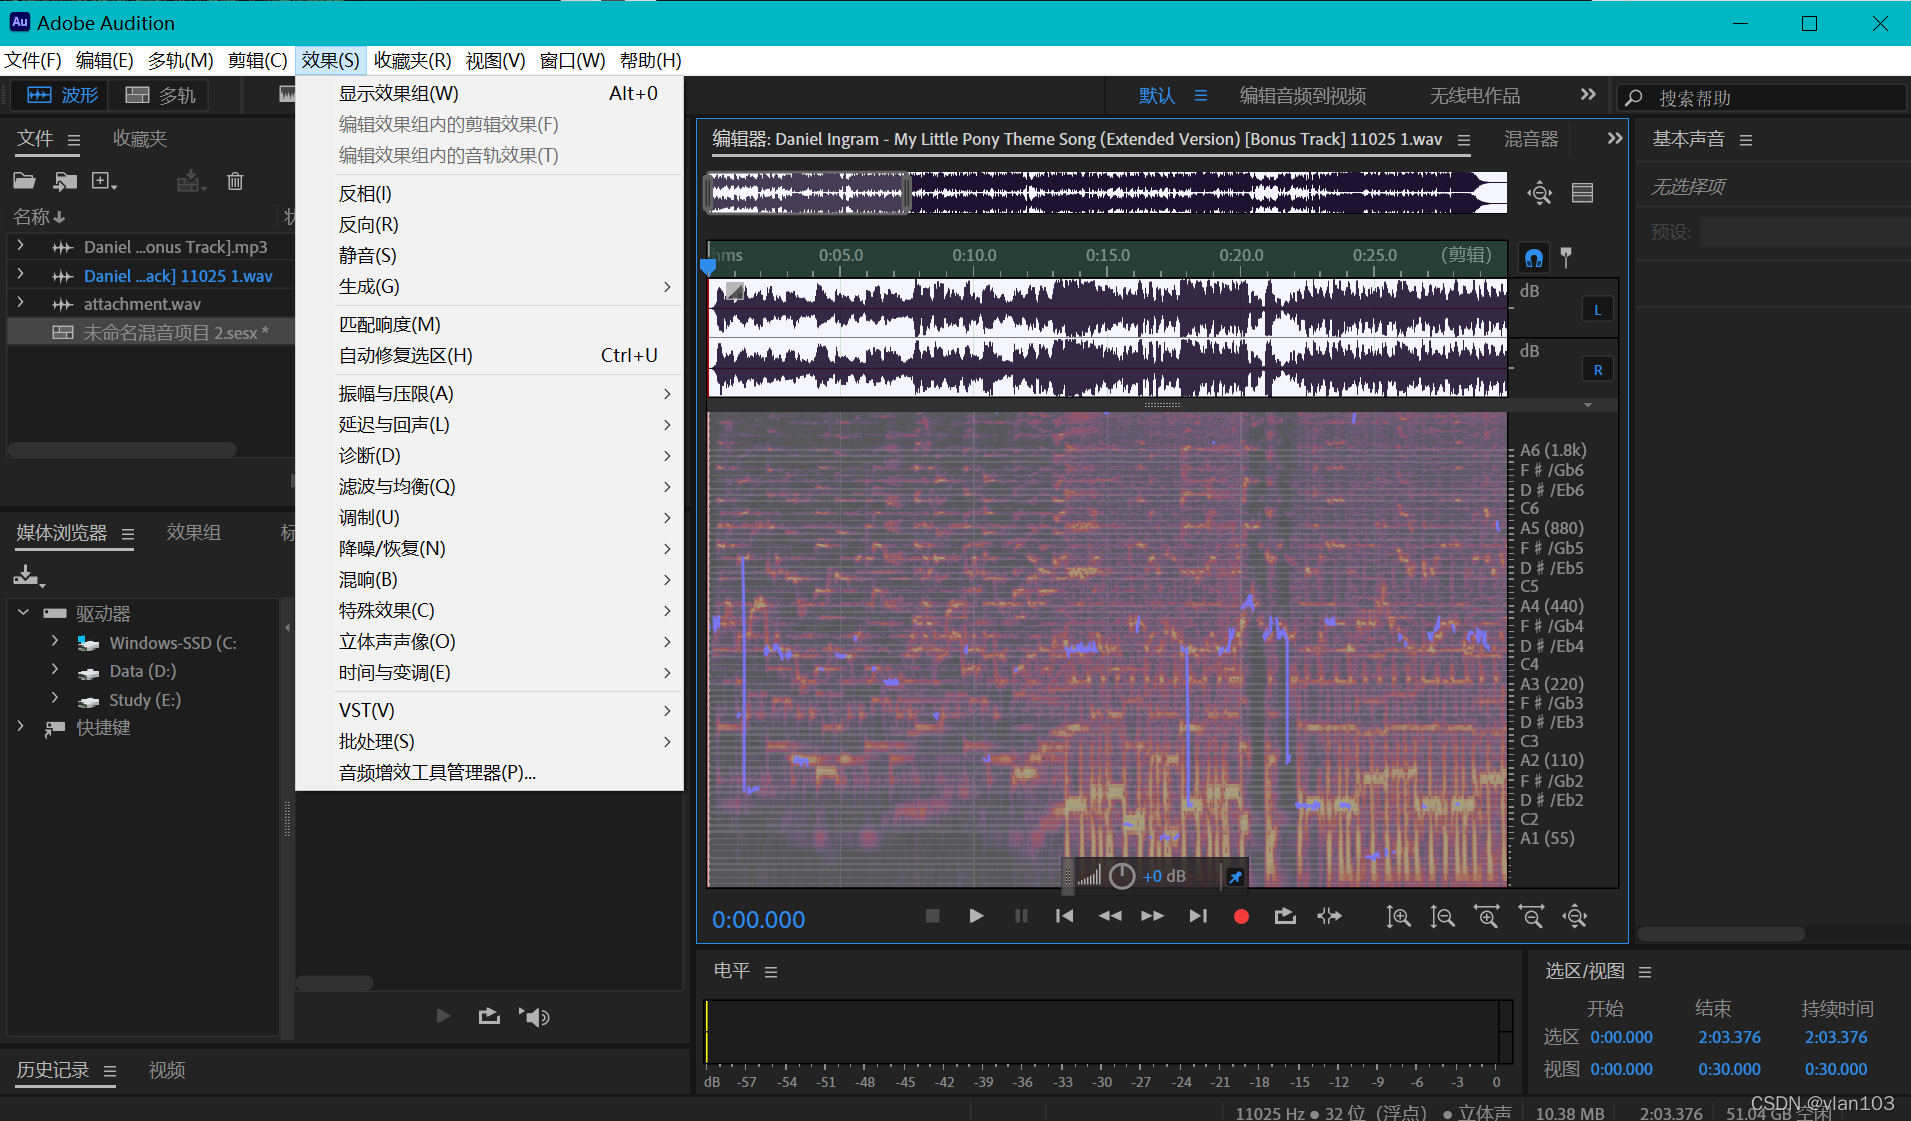Click trash delete icon in Files panel
The height and width of the screenshot is (1121, 1911).
(235, 181)
